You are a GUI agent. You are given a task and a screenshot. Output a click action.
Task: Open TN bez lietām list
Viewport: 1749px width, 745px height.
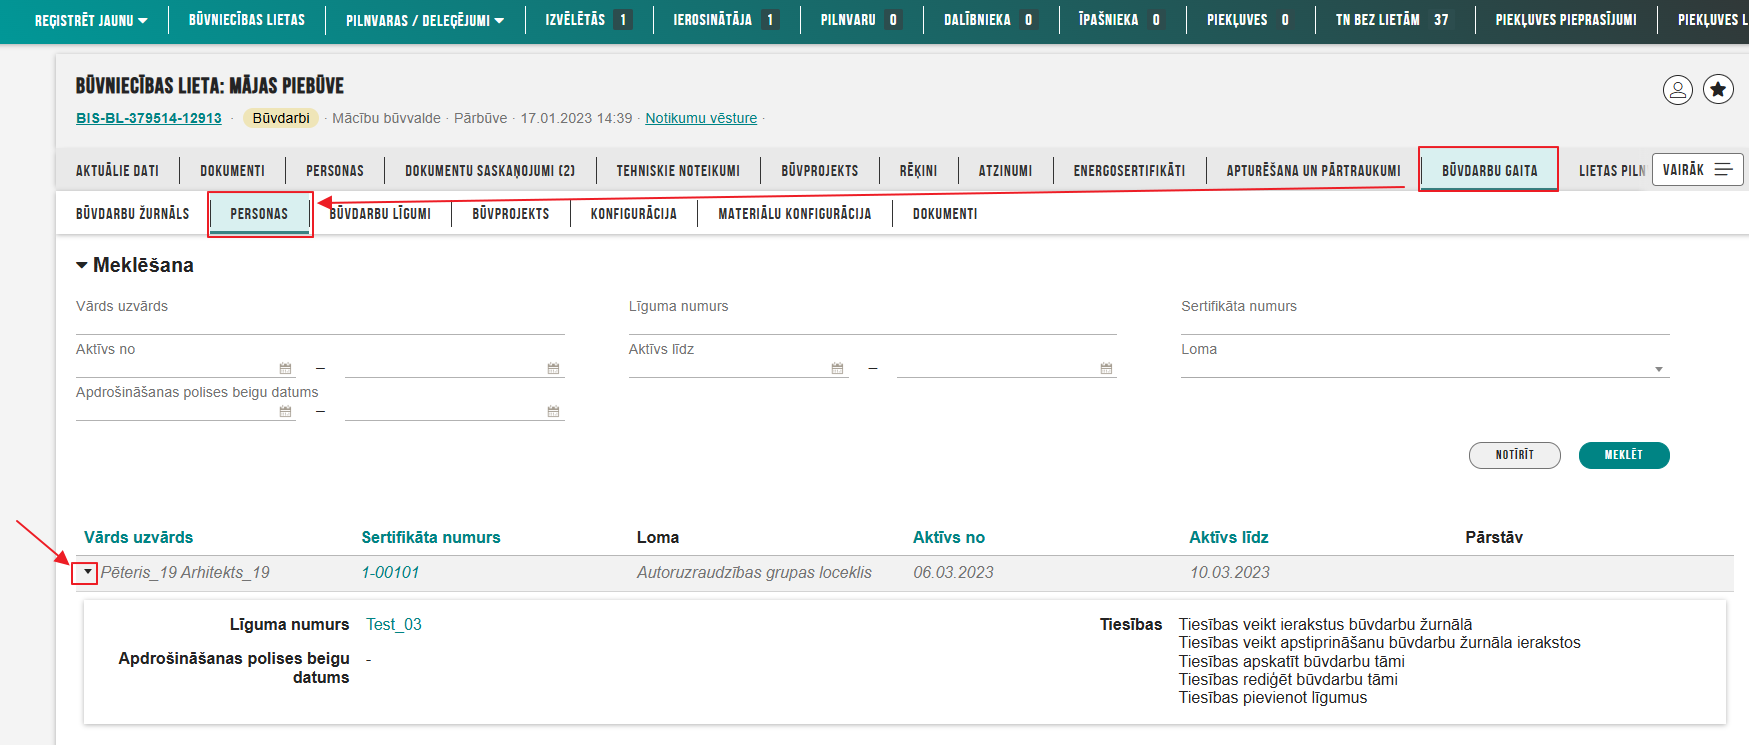(x=1393, y=20)
